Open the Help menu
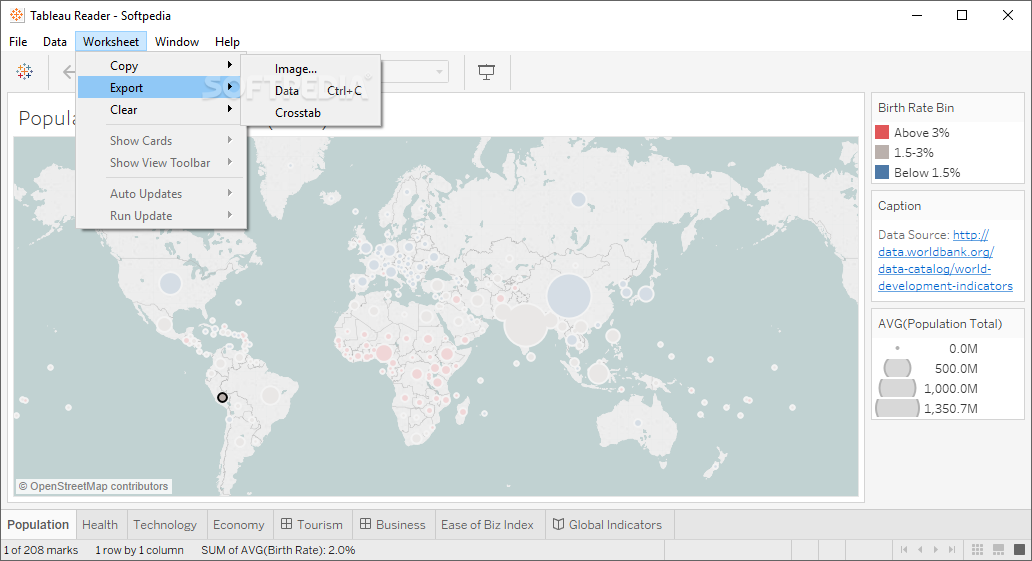The width and height of the screenshot is (1032, 561). click(227, 41)
